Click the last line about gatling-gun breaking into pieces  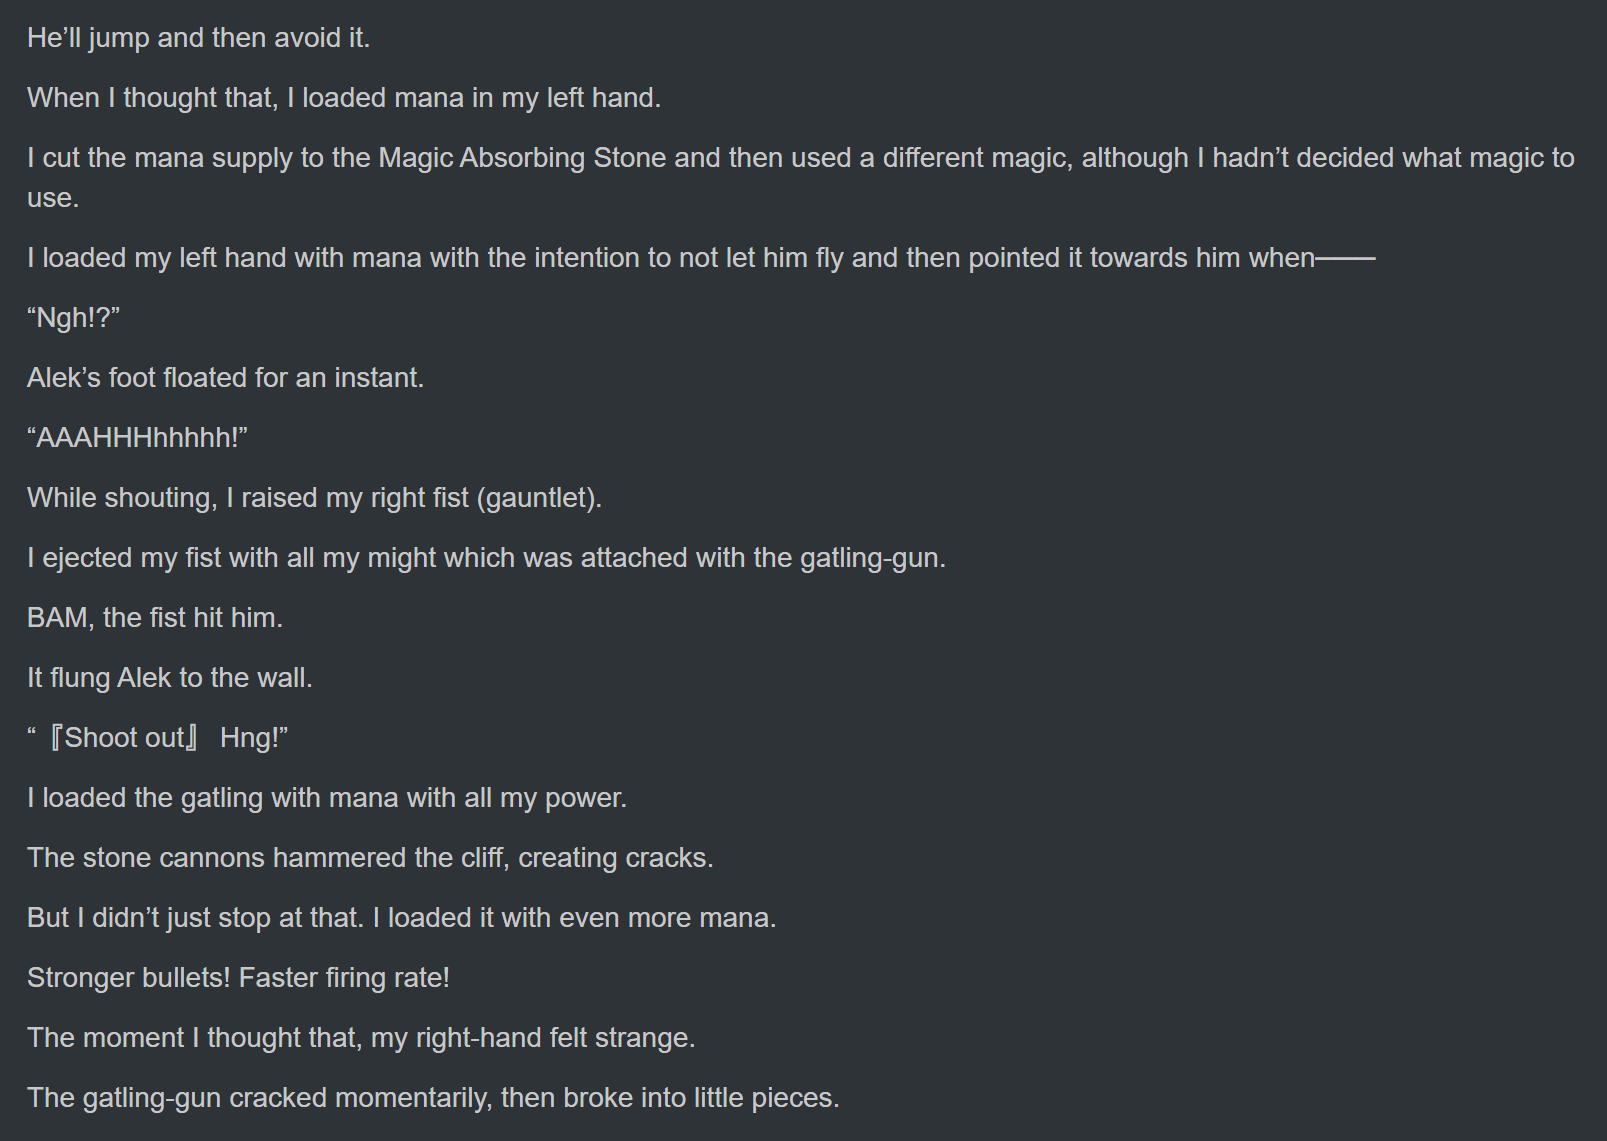(x=433, y=1098)
